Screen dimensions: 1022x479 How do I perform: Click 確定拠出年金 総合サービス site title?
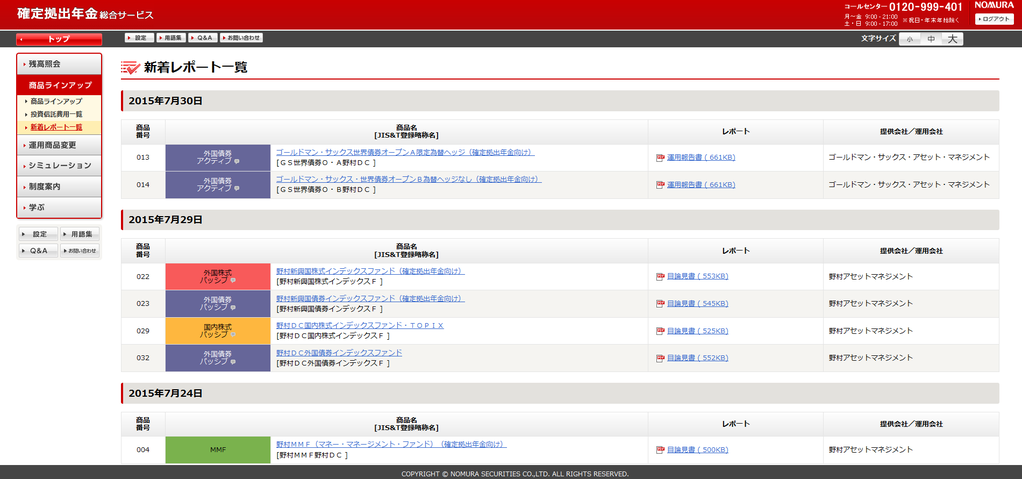tap(85, 14)
